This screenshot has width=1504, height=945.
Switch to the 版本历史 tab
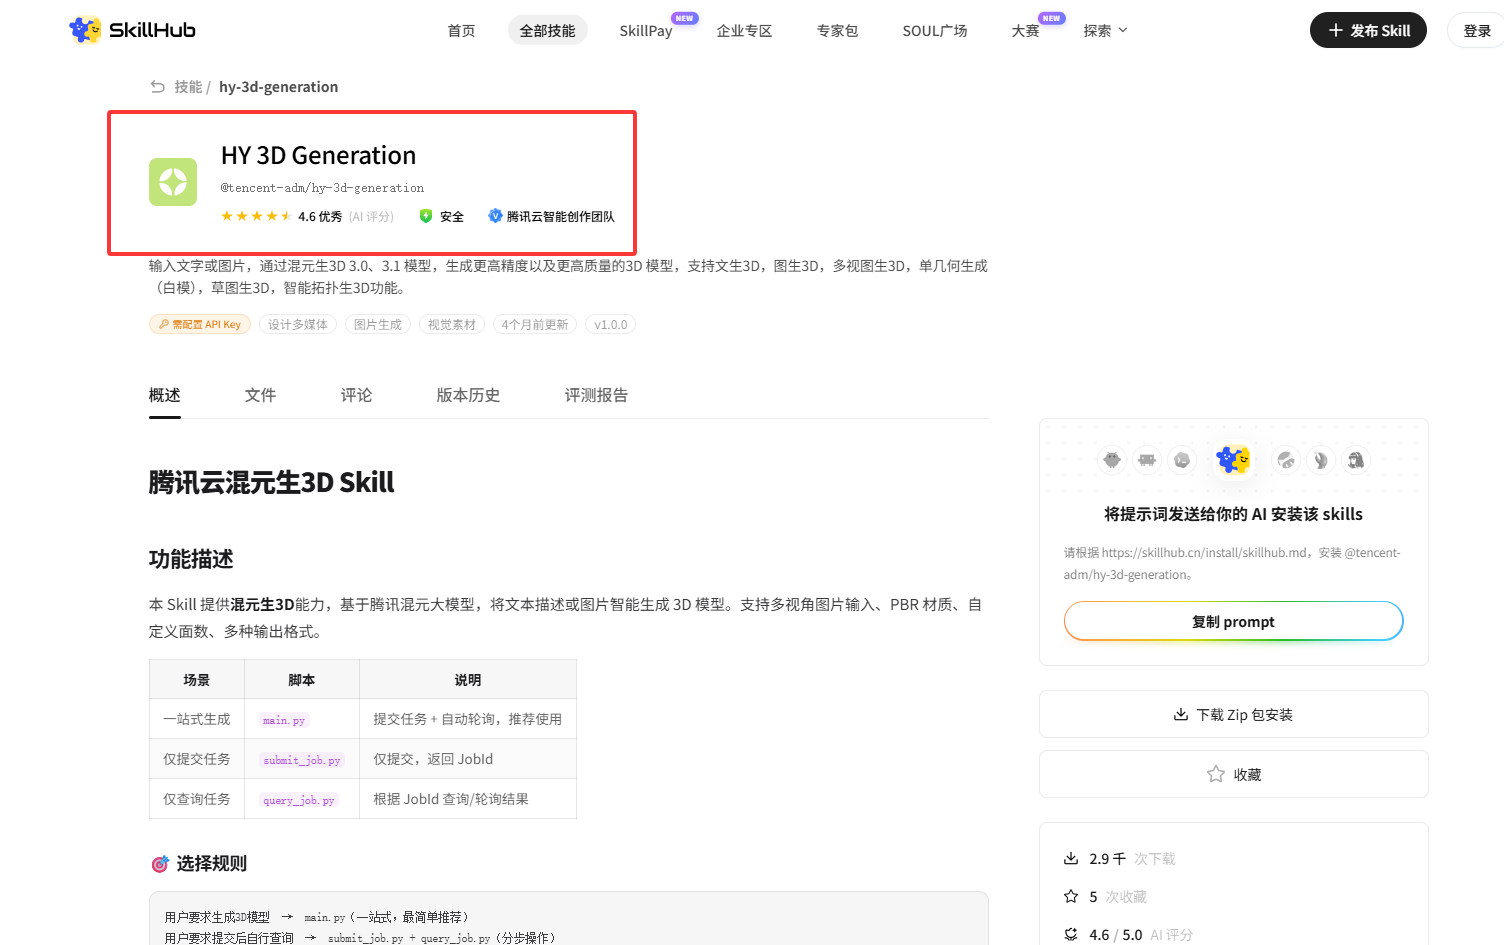469,396
